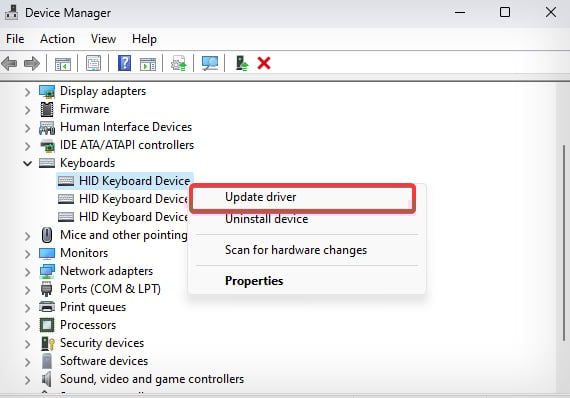Expand the Human Interface Devices node

[x=27, y=128]
